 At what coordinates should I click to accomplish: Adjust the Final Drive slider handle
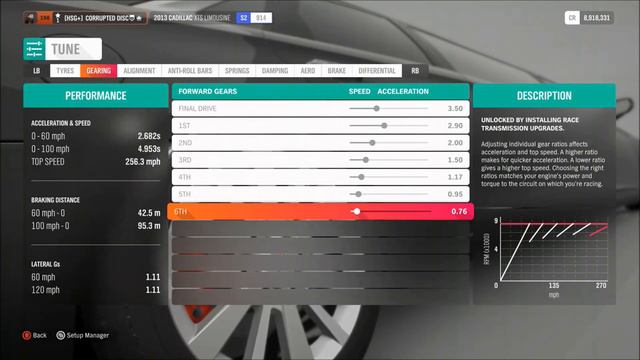point(377,109)
